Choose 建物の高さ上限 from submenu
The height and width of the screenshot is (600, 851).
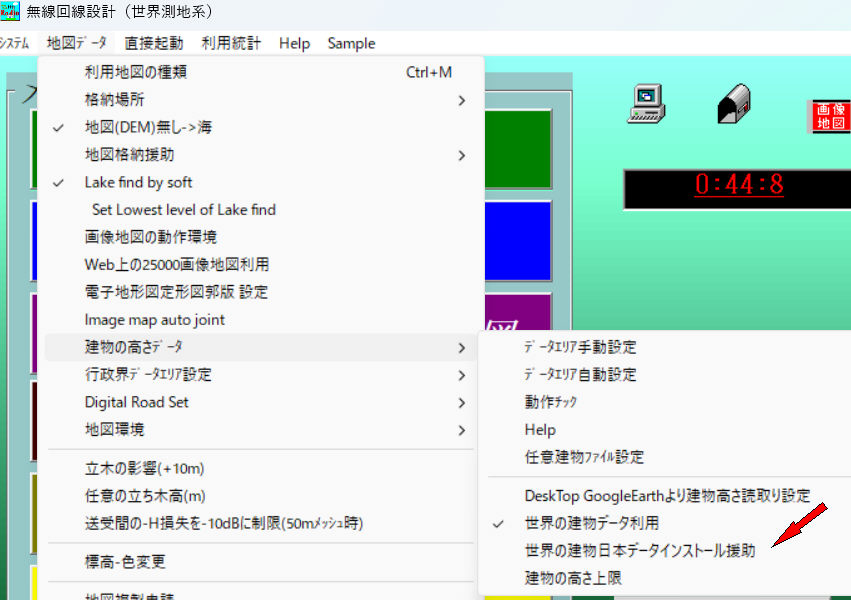pyautogui.click(x=577, y=578)
